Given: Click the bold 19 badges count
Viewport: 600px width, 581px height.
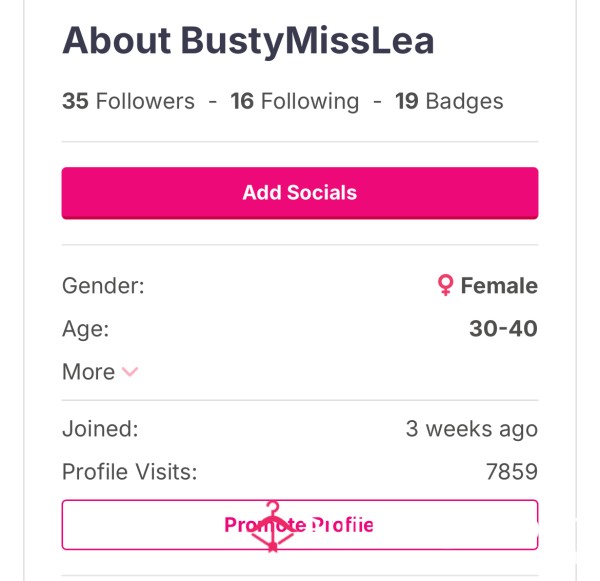Looking at the screenshot, I should coord(407,101).
